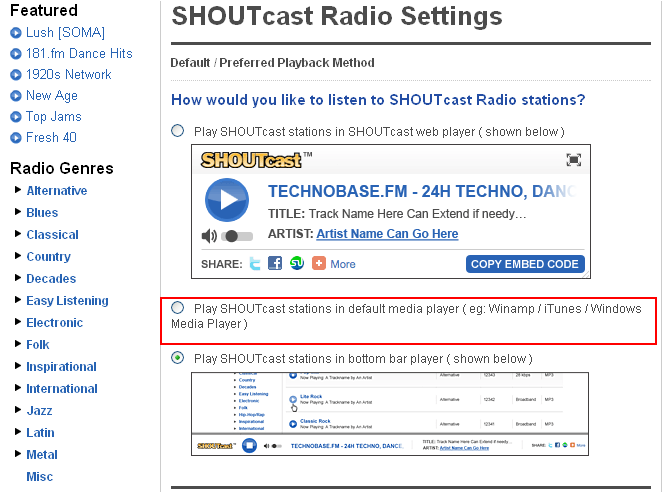Expand the Jazz genre arrow

click(x=18, y=410)
